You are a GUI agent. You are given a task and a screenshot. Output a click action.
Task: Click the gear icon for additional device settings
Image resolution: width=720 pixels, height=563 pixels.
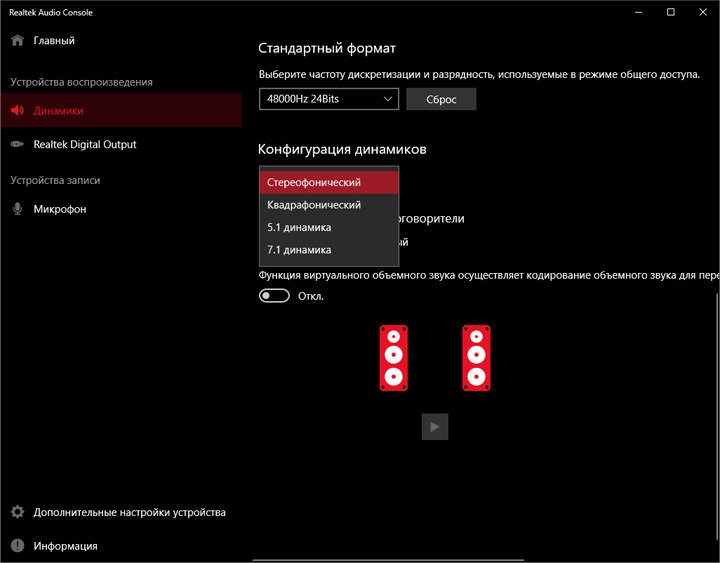click(x=17, y=512)
